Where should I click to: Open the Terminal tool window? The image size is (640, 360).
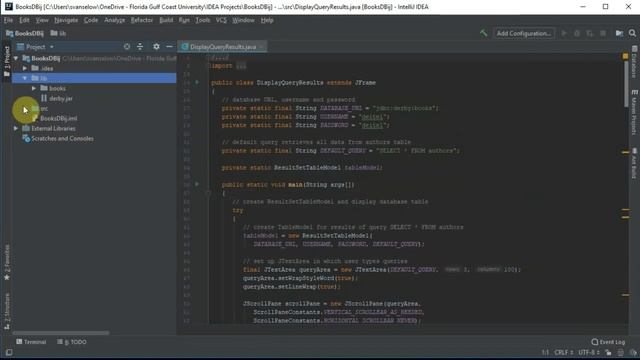coord(31,342)
